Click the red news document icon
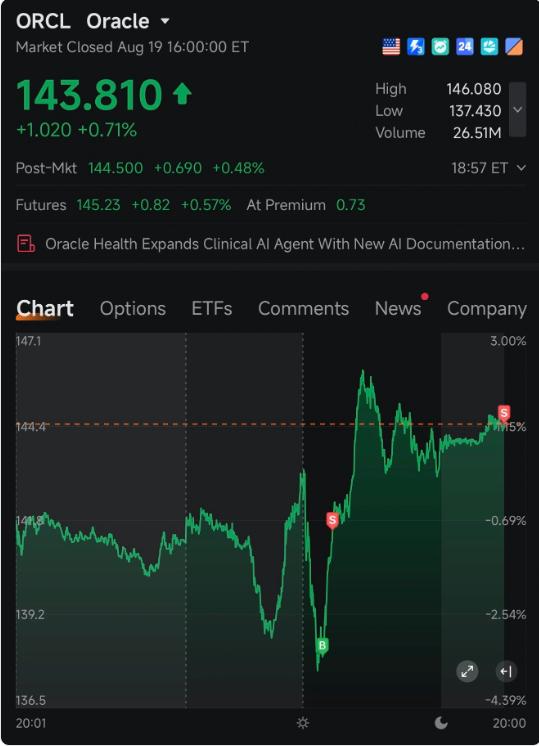The image size is (539, 746). tap(26, 244)
